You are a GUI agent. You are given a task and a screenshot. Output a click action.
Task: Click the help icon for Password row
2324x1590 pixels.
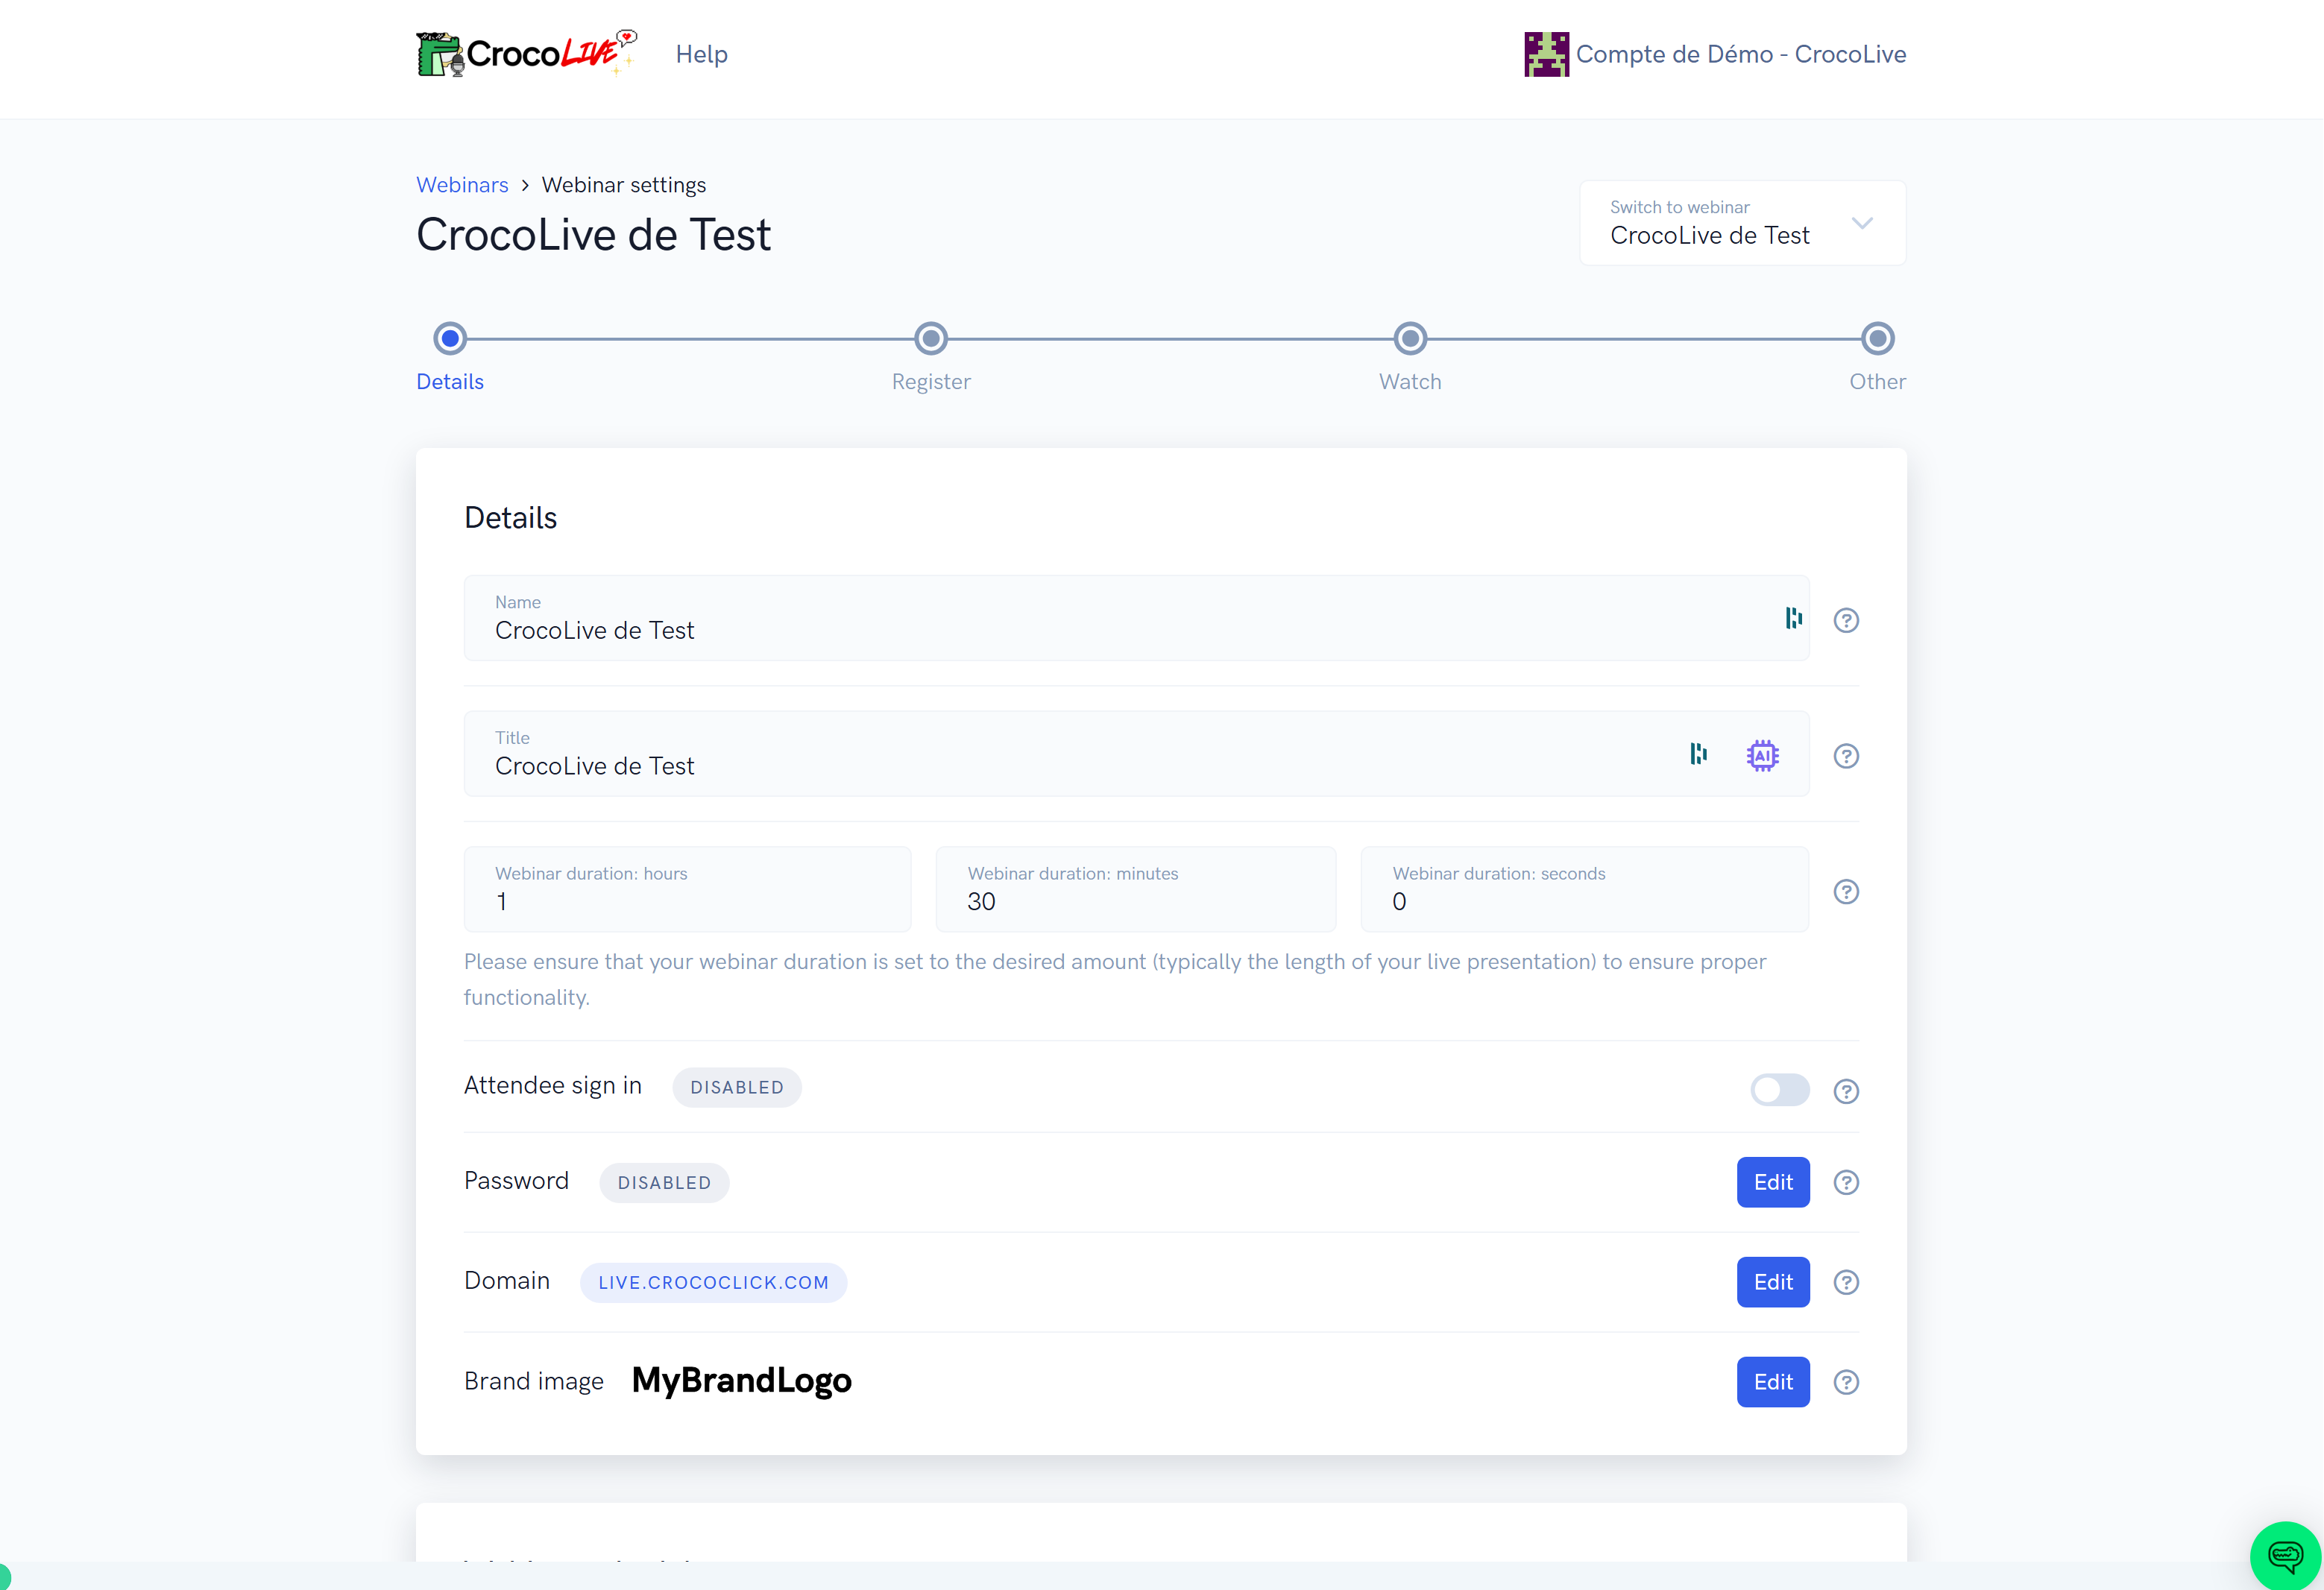(x=1846, y=1182)
